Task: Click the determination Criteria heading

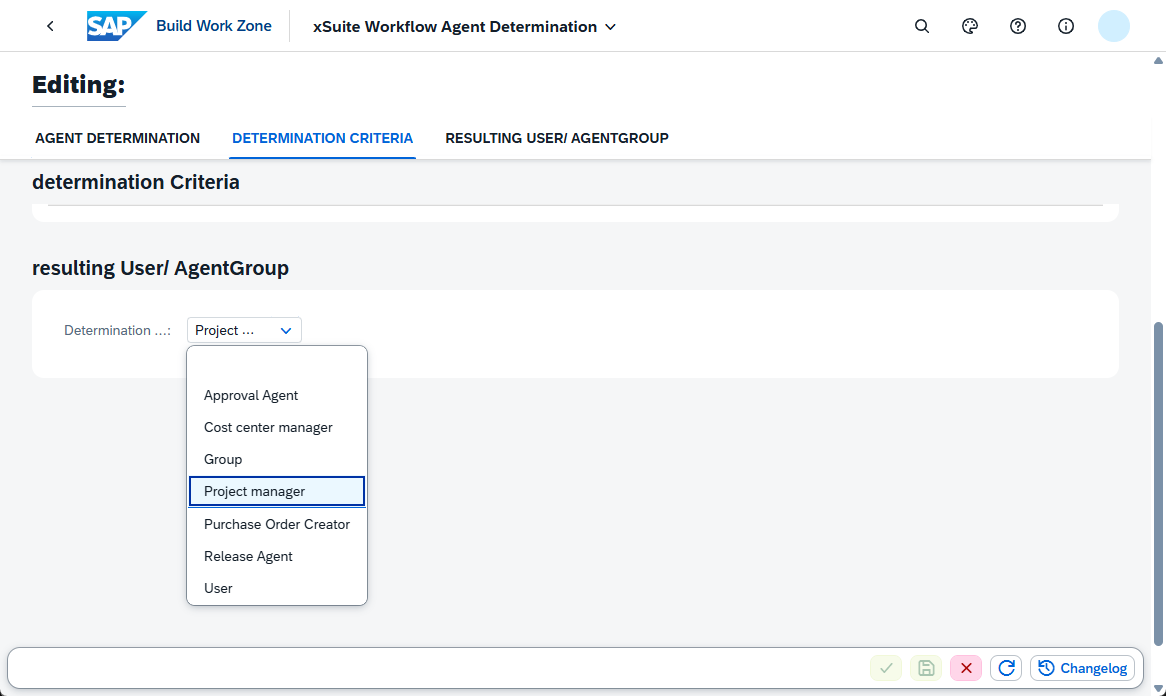Action: (135, 182)
